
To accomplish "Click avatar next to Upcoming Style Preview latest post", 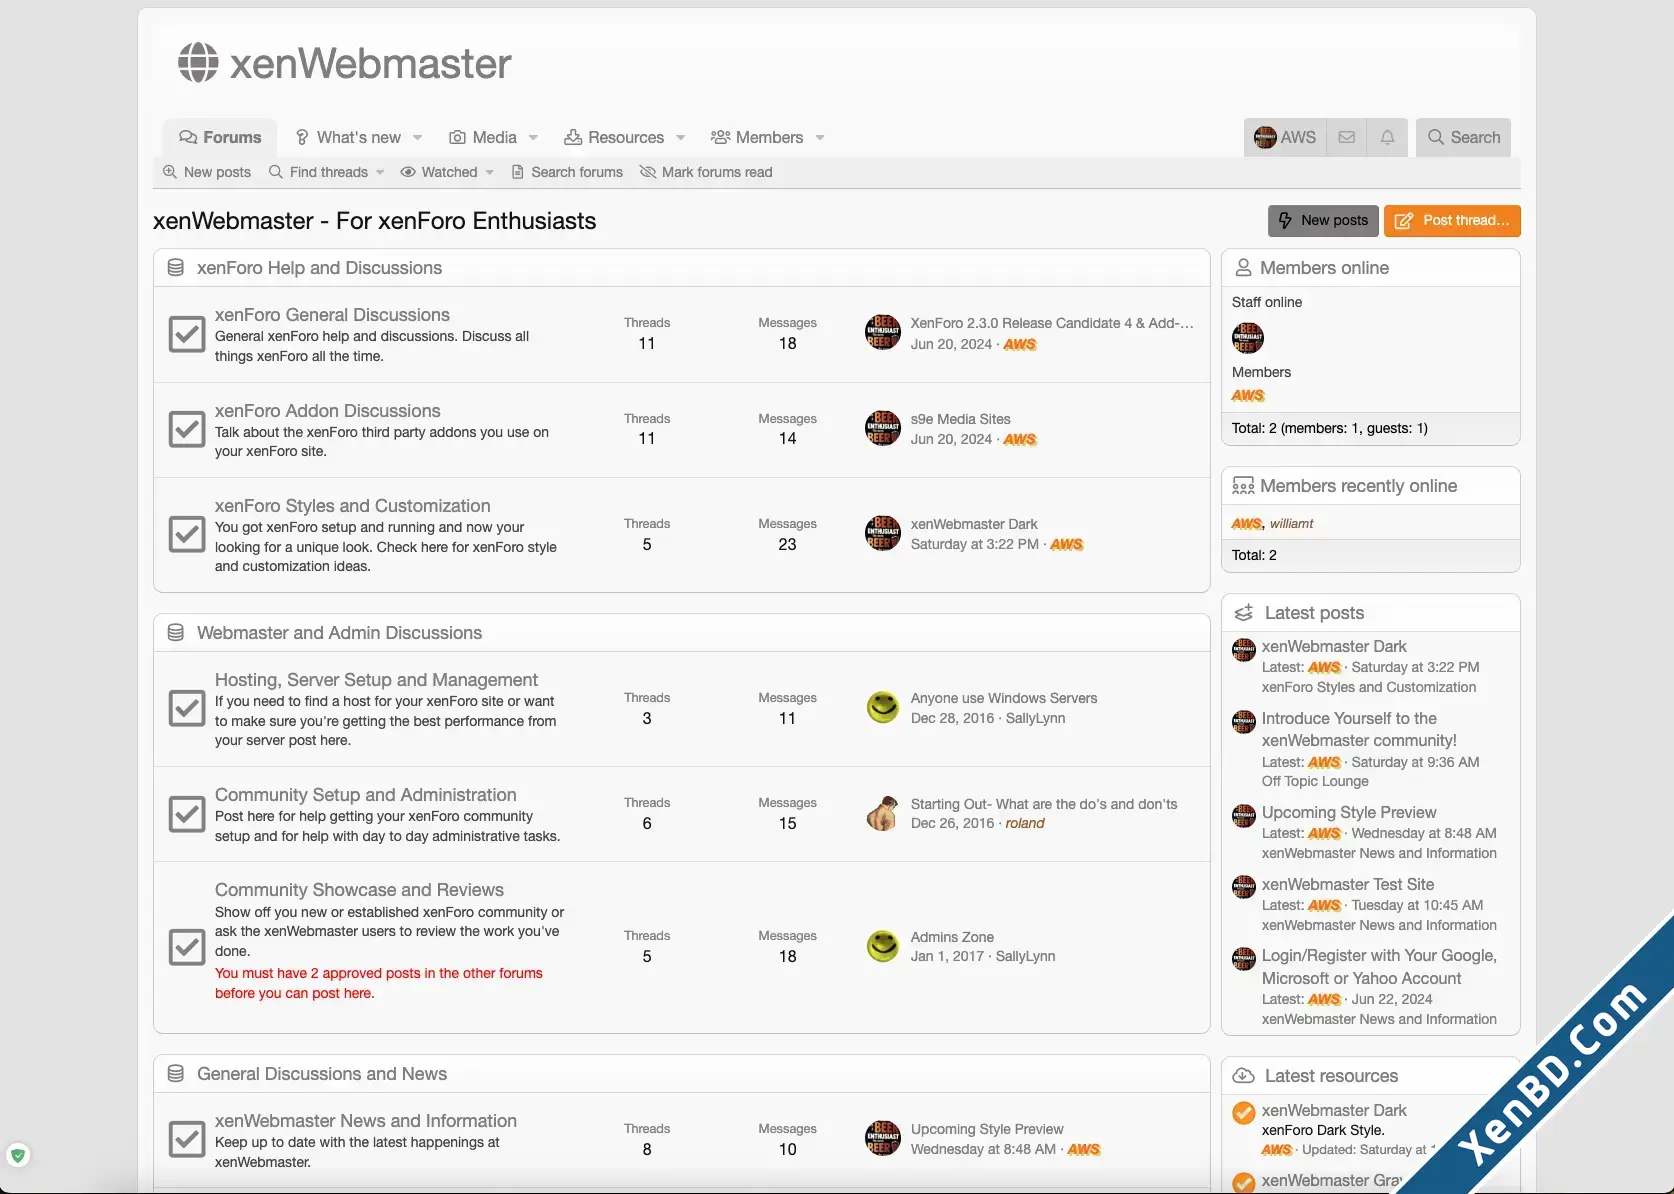I will [1244, 816].
